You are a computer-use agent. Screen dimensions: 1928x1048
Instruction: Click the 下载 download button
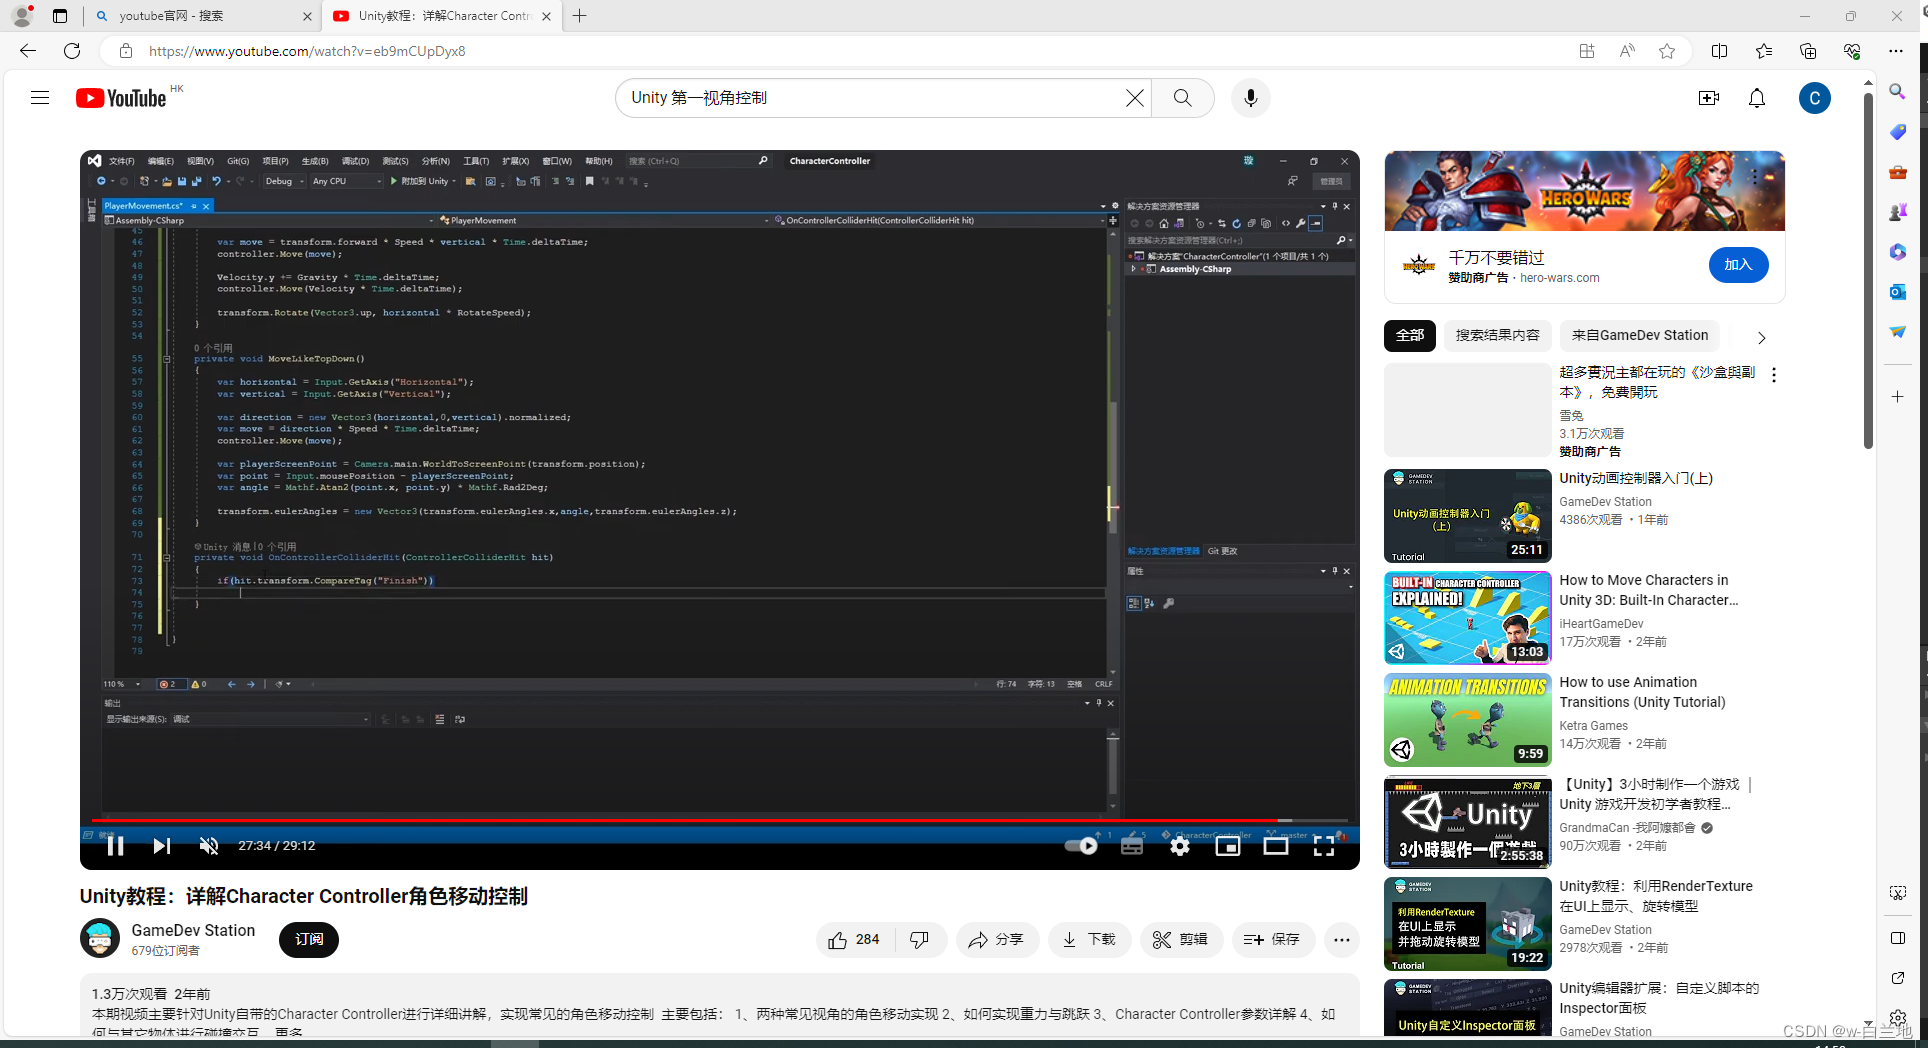pyautogui.click(x=1089, y=939)
